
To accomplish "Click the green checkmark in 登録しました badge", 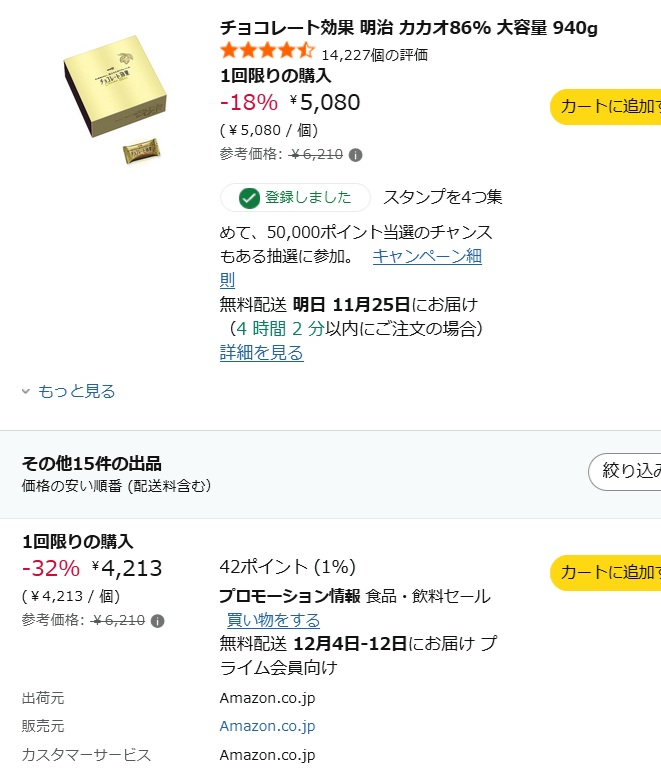I will click(249, 198).
